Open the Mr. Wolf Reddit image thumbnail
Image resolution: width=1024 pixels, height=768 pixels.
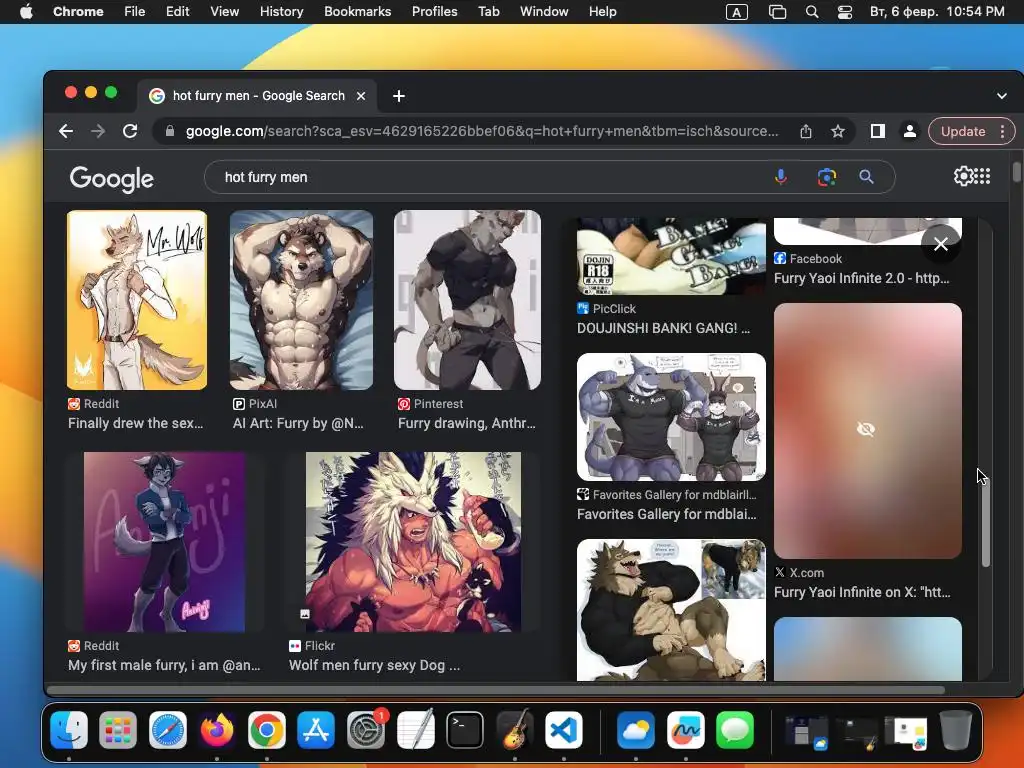[136, 300]
